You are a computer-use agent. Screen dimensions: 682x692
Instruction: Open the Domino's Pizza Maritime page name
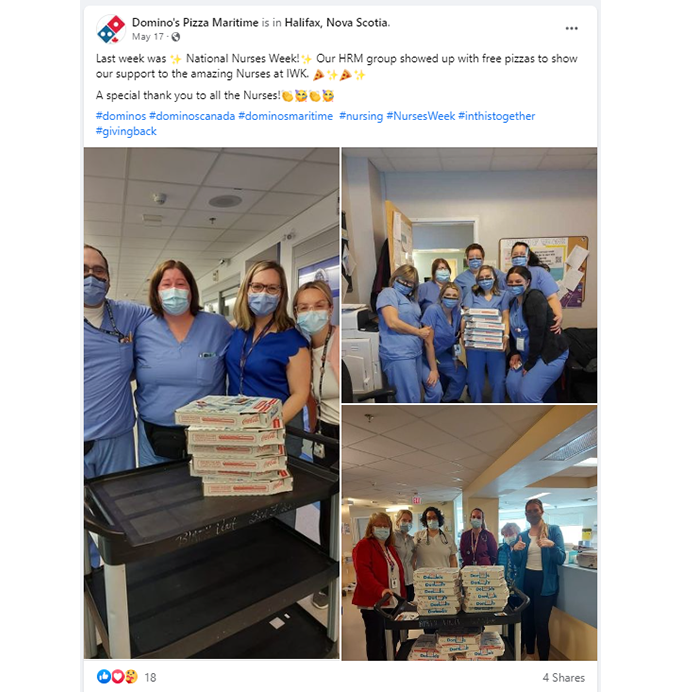[195, 23]
